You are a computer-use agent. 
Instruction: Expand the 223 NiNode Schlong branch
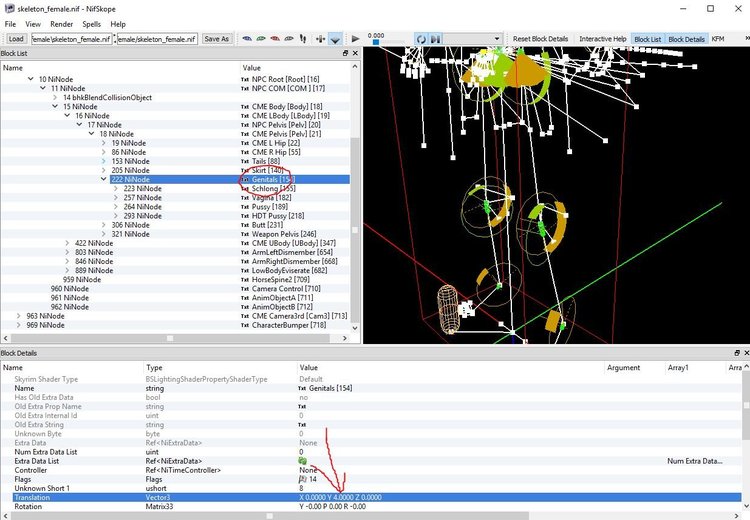tap(116, 188)
